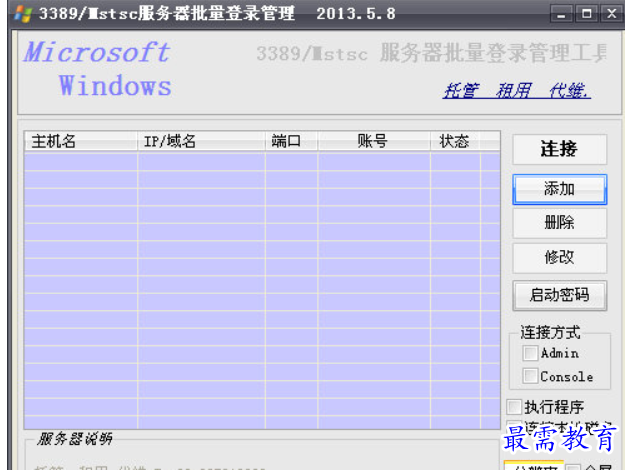Click the 启动密码 startup password button

coord(559,295)
